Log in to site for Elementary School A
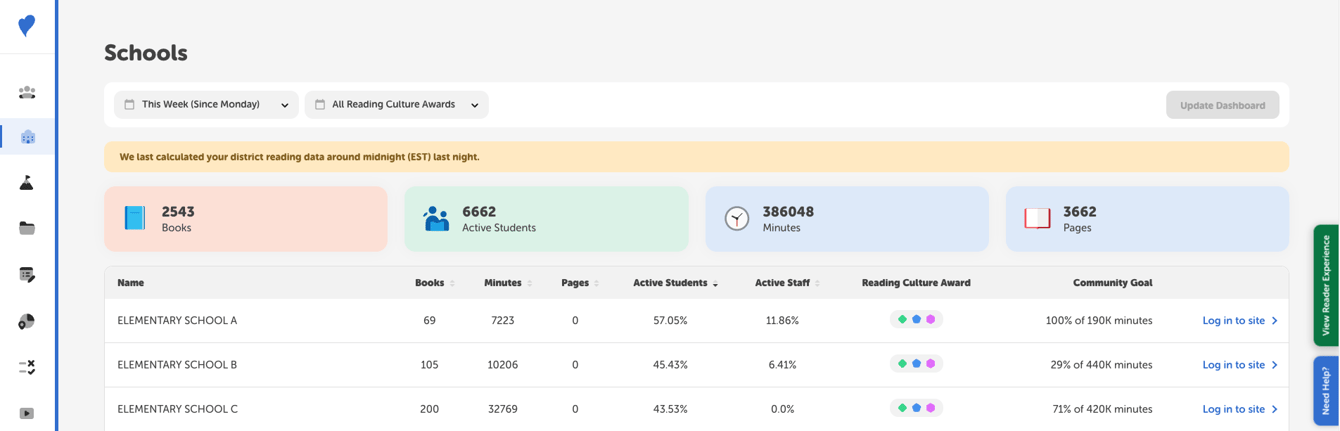 coord(1240,321)
